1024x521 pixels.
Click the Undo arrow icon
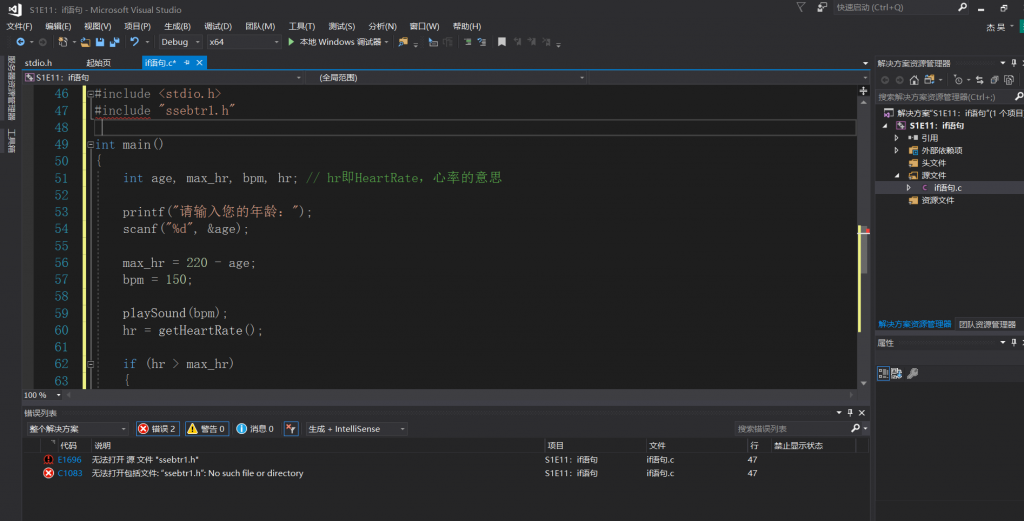[x=135, y=42]
